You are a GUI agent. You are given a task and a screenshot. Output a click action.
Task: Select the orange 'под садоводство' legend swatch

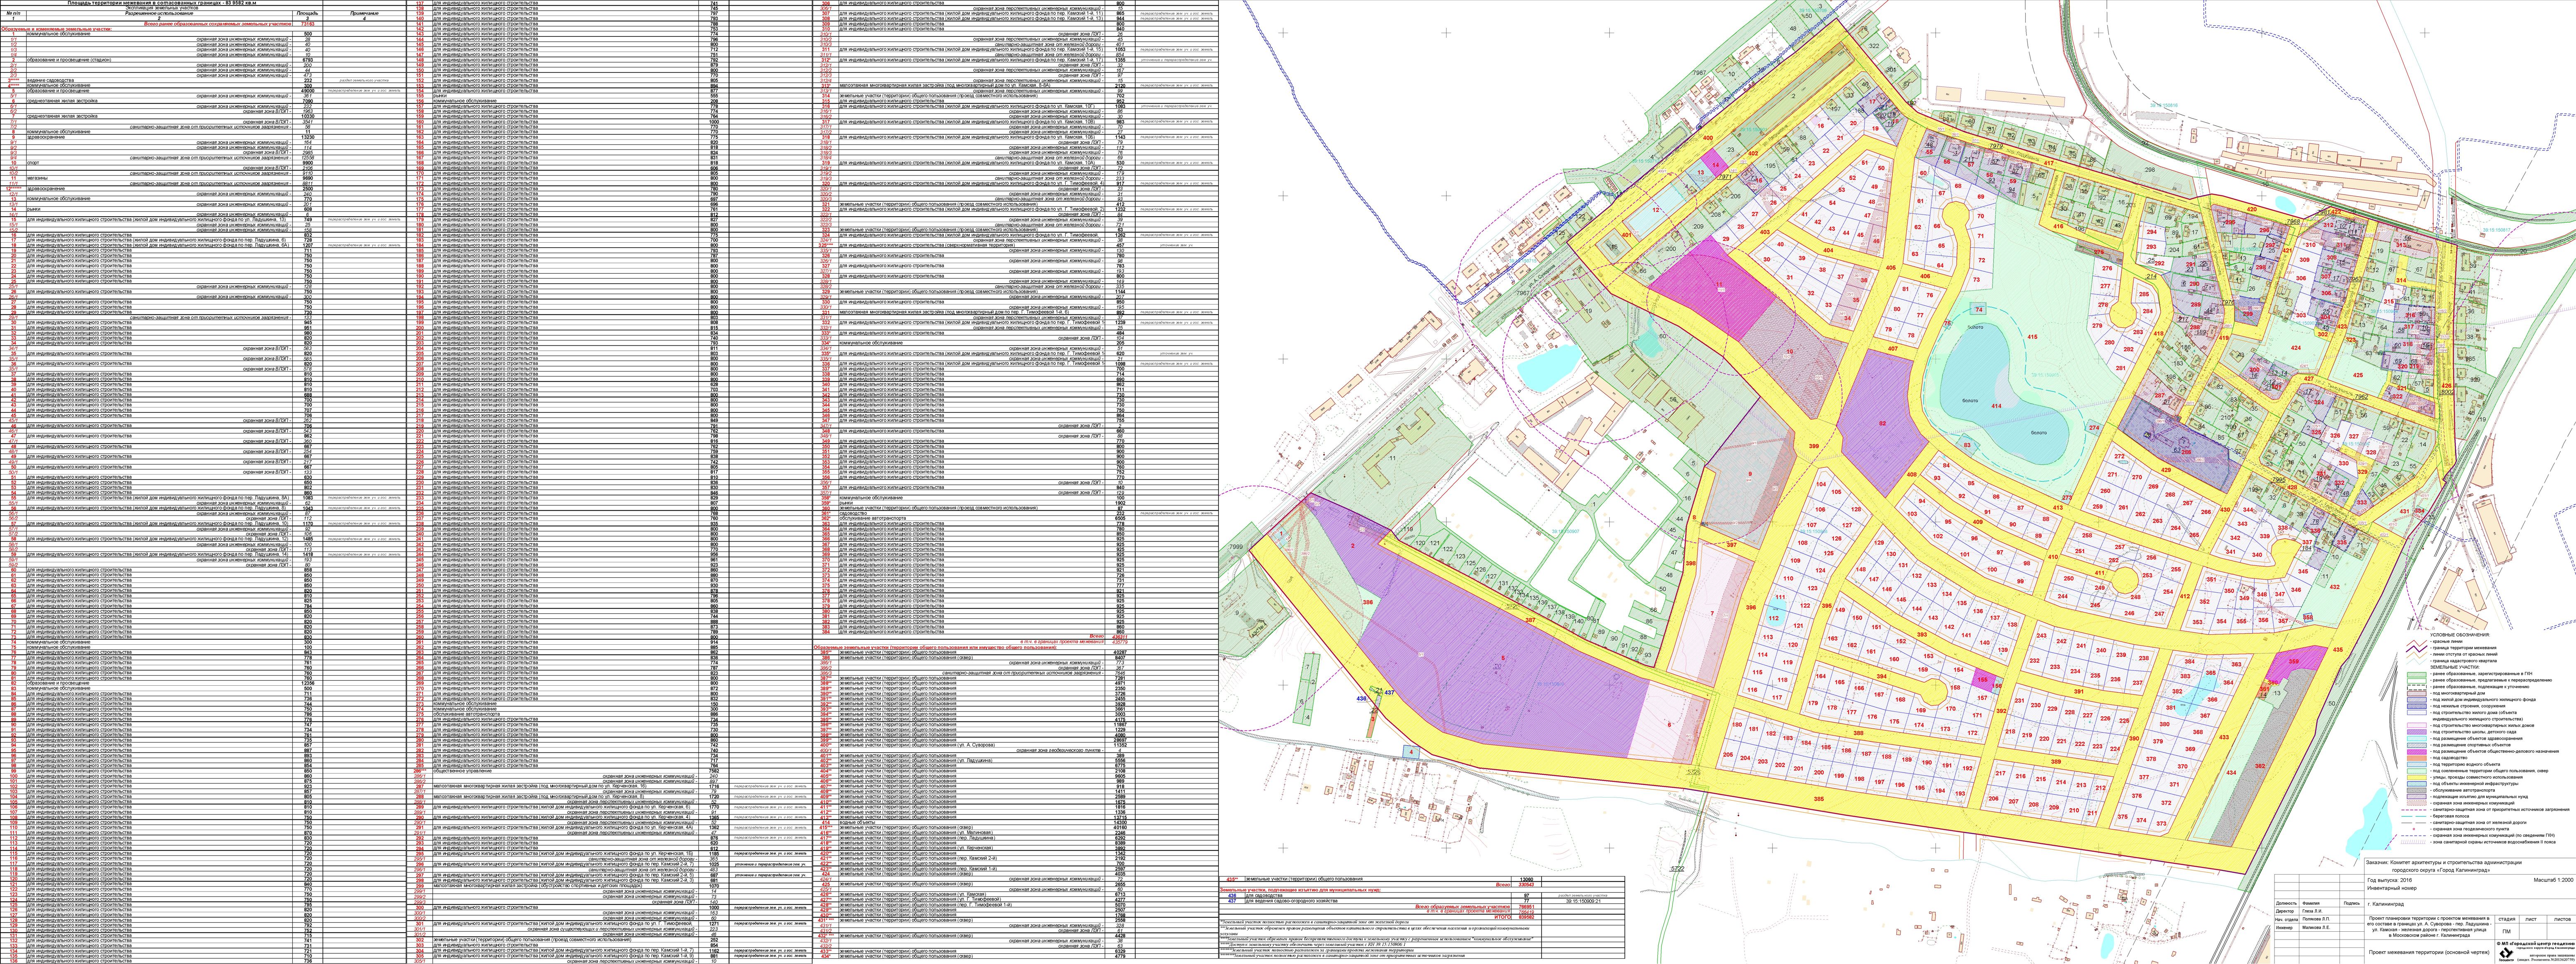[x=2417, y=758]
